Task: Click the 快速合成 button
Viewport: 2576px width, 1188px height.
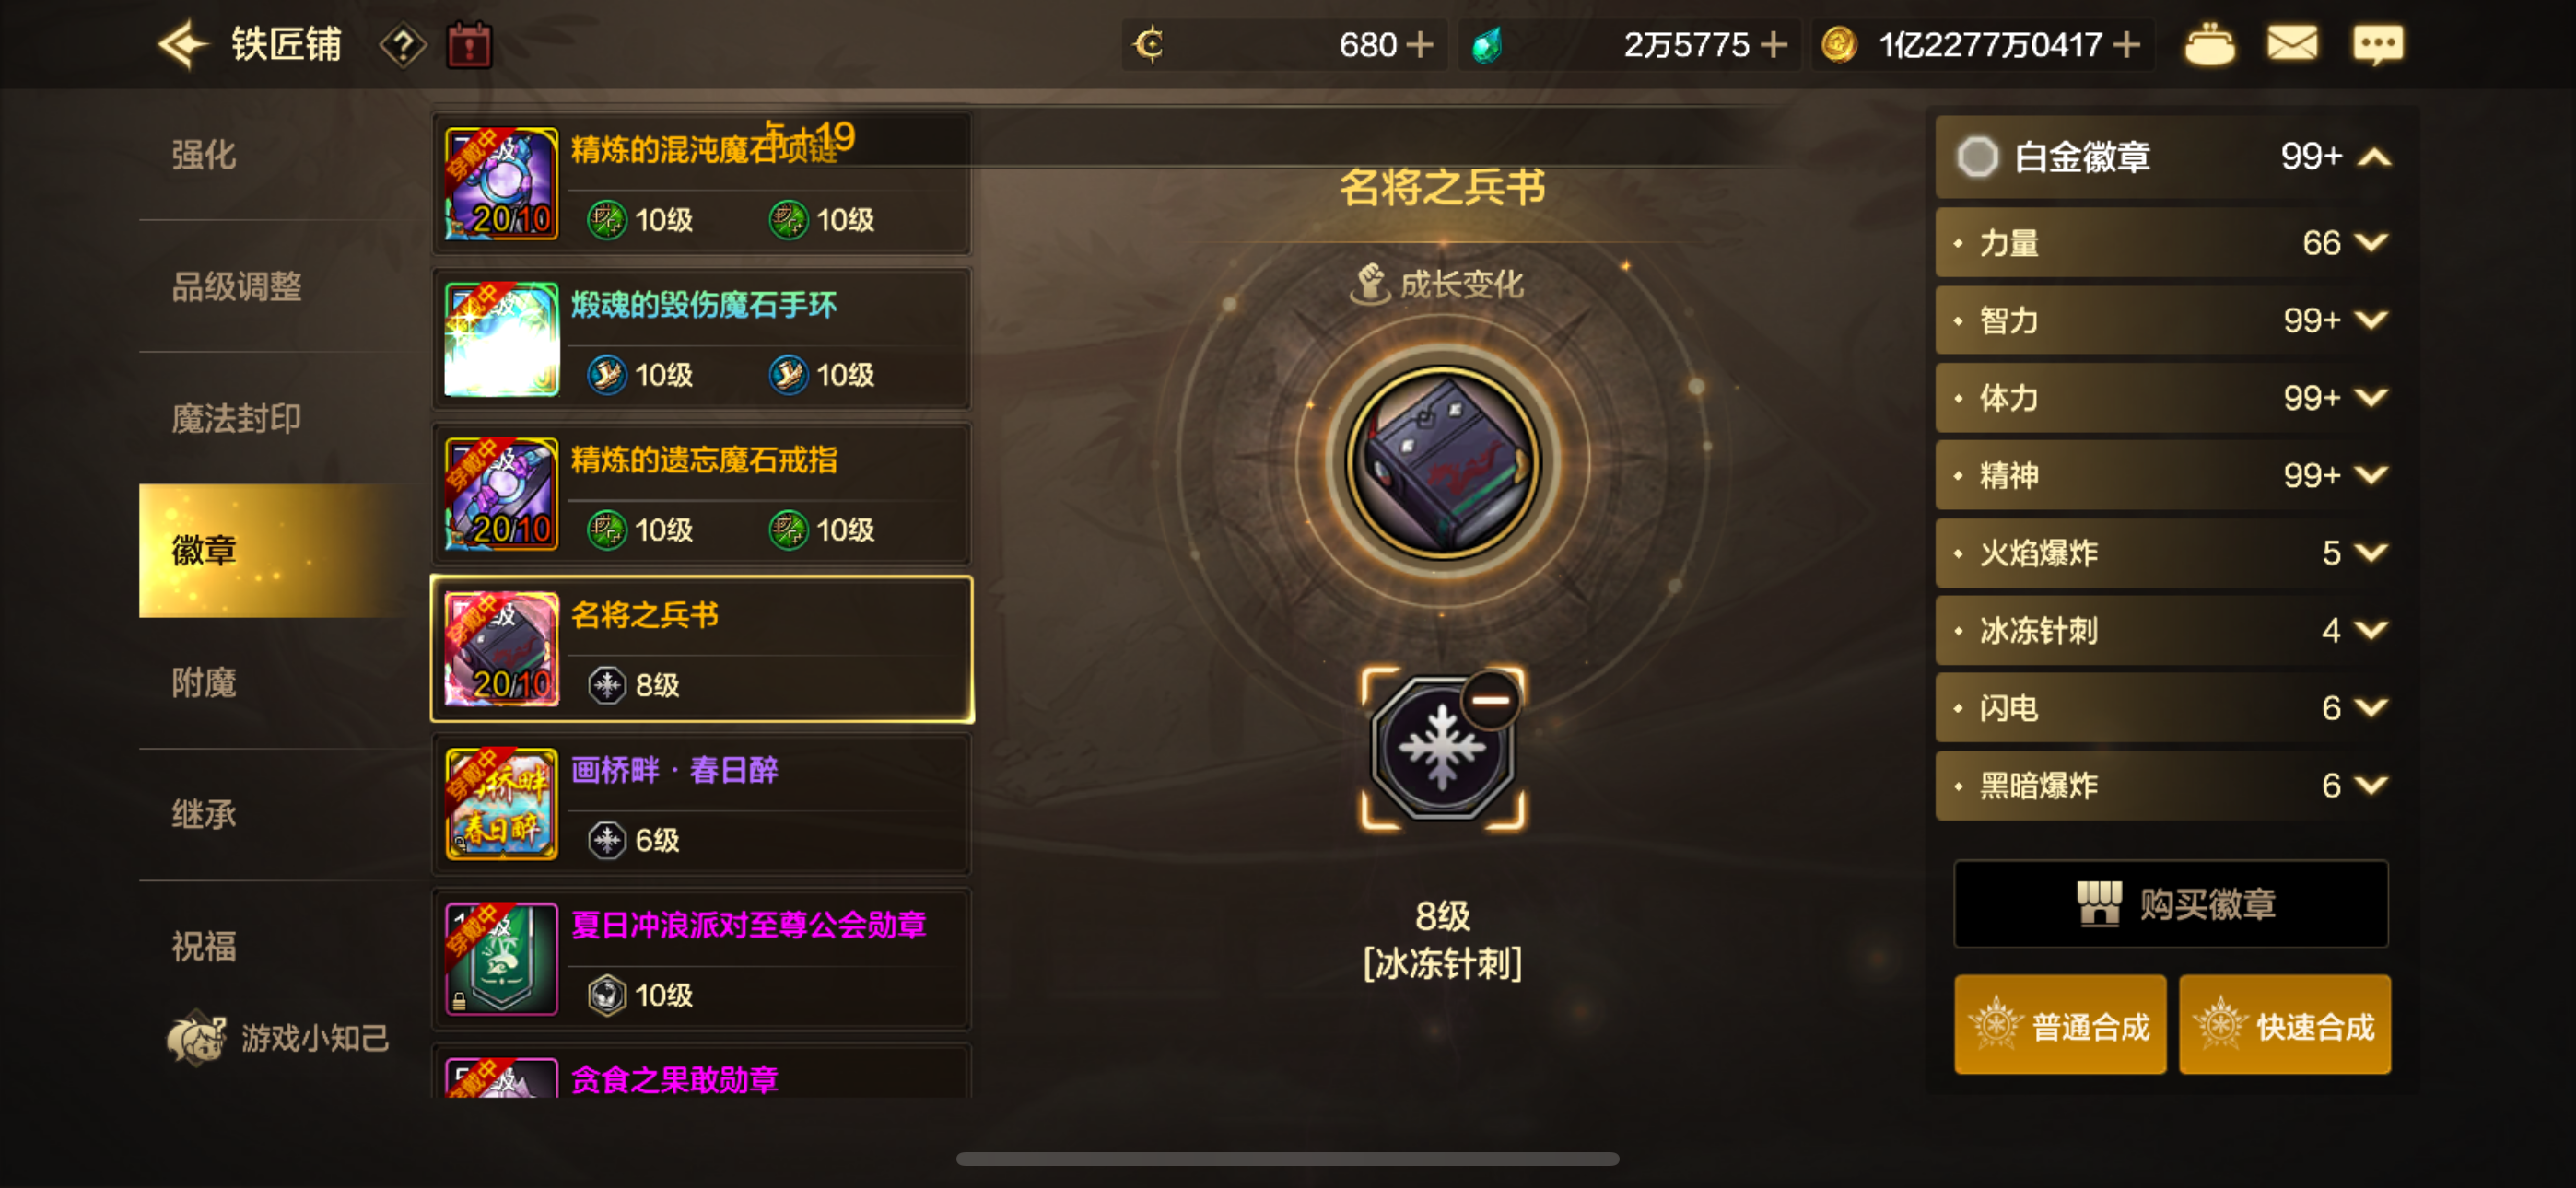Action: 2285,1025
